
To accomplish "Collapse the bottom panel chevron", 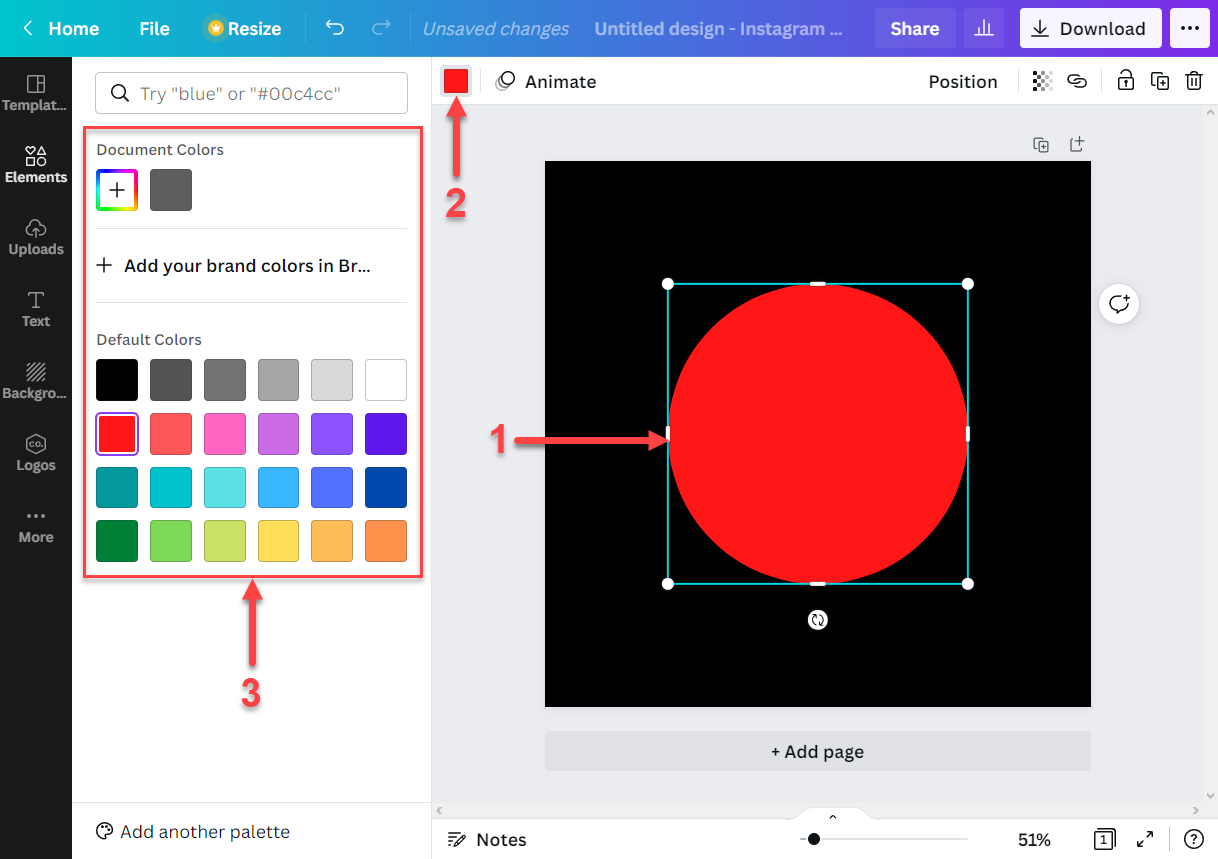I will coord(832,816).
